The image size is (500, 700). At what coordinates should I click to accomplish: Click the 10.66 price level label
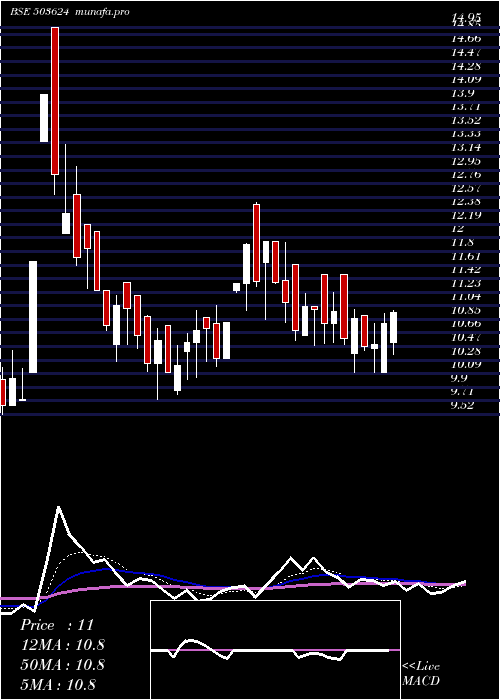click(466, 324)
